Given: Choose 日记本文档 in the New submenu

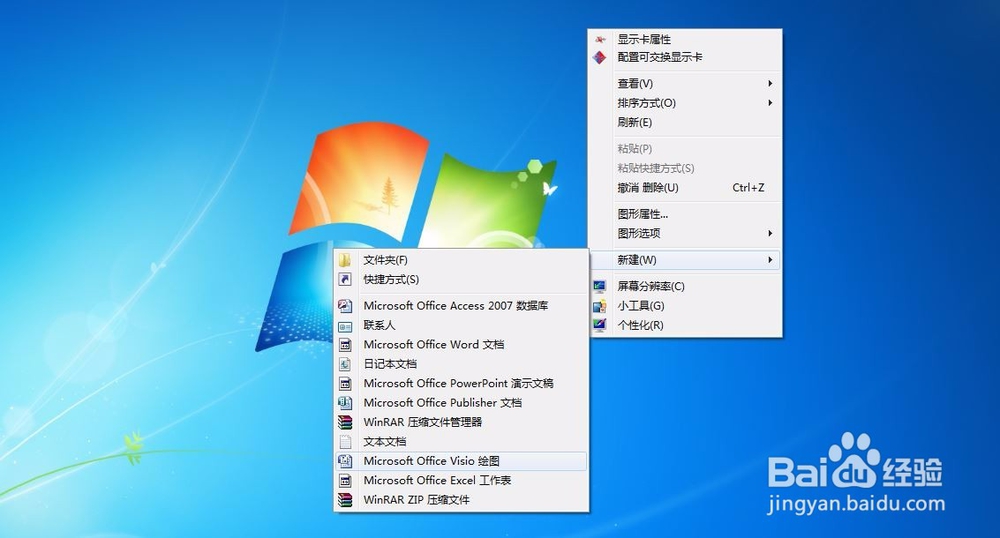Looking at the screenshot, I should (x=461, y=364).
